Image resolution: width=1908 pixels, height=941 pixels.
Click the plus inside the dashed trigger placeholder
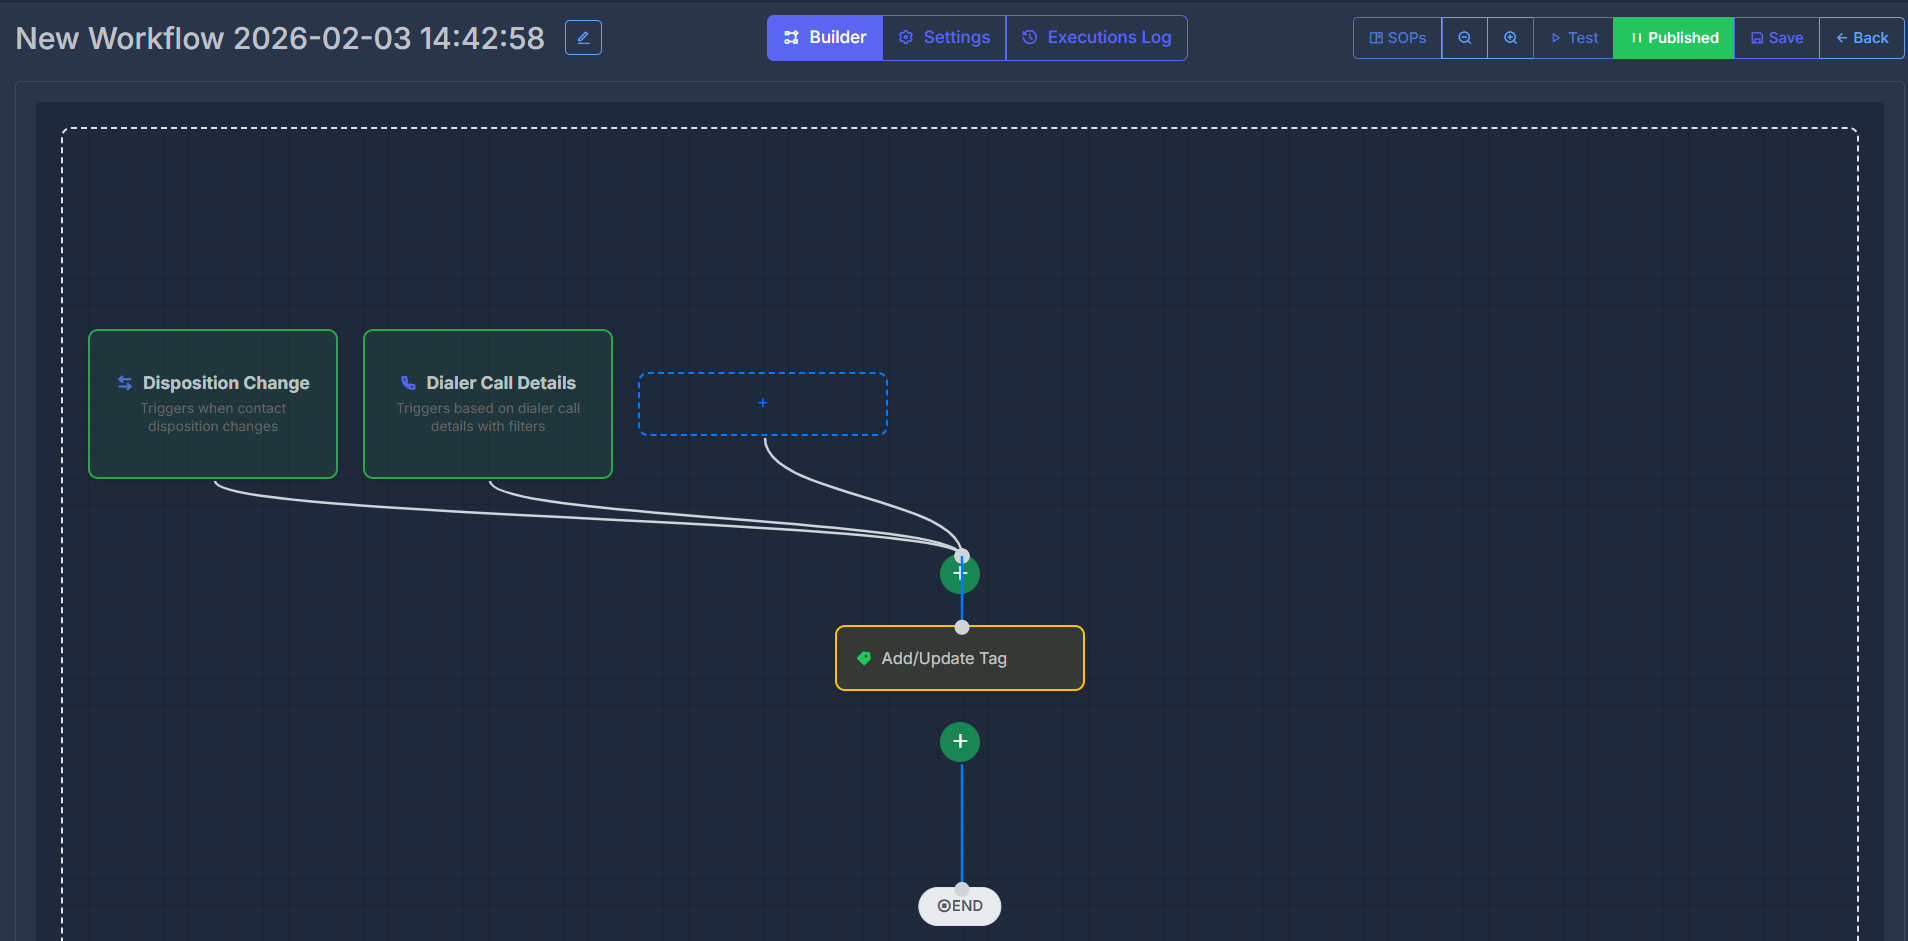click(x=762, y=403)
